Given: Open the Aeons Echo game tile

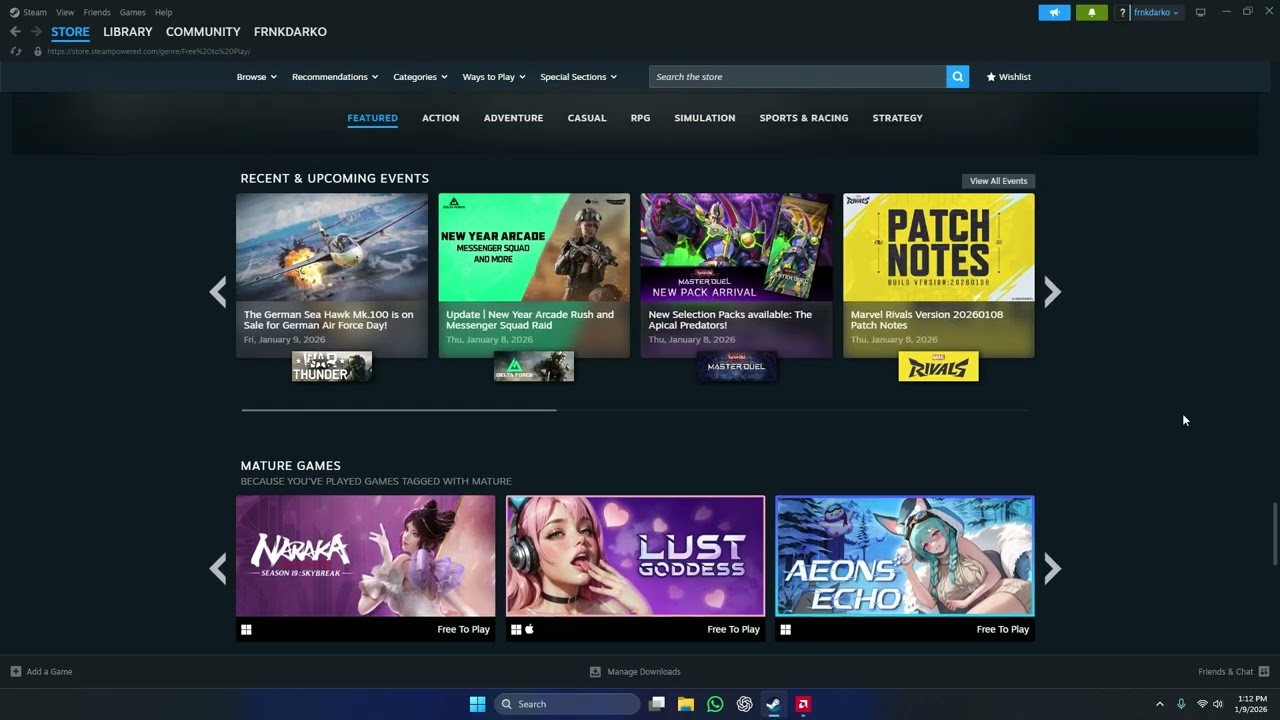Looking at the screenshot, I should 904,568.
